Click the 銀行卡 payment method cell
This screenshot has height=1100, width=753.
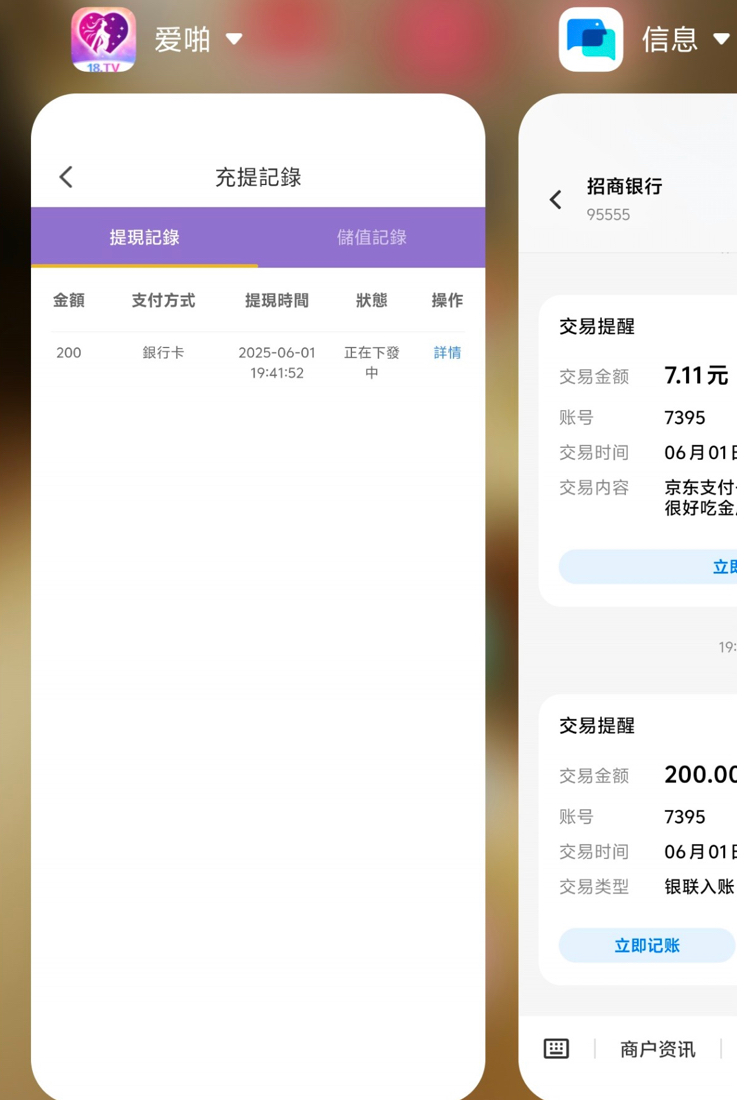point(163,353)
